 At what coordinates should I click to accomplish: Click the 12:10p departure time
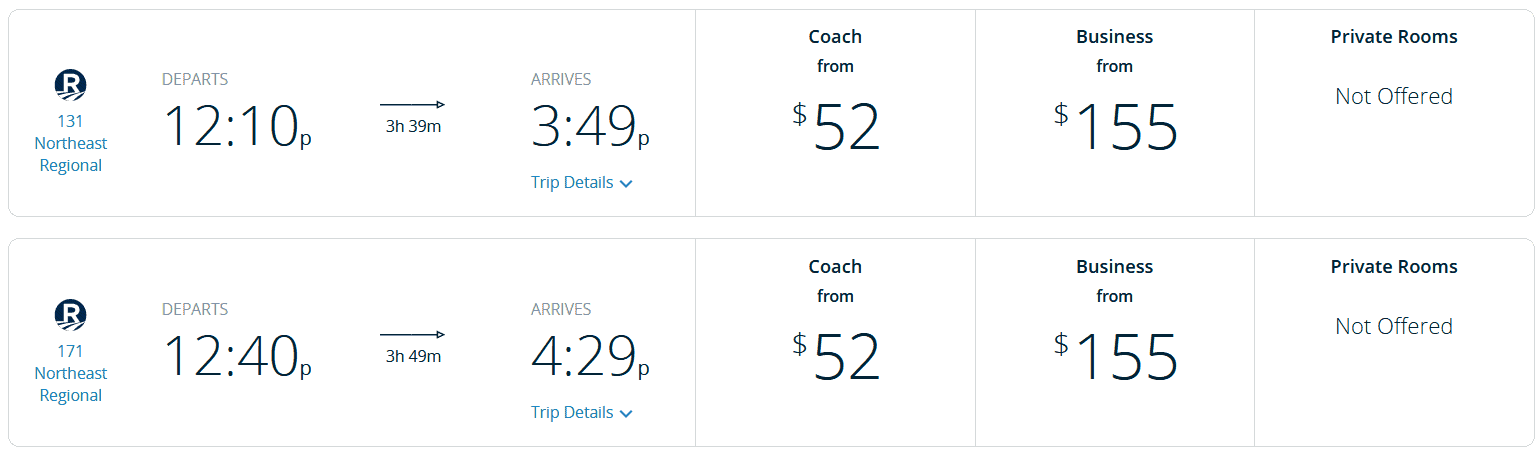coord(236,128)
